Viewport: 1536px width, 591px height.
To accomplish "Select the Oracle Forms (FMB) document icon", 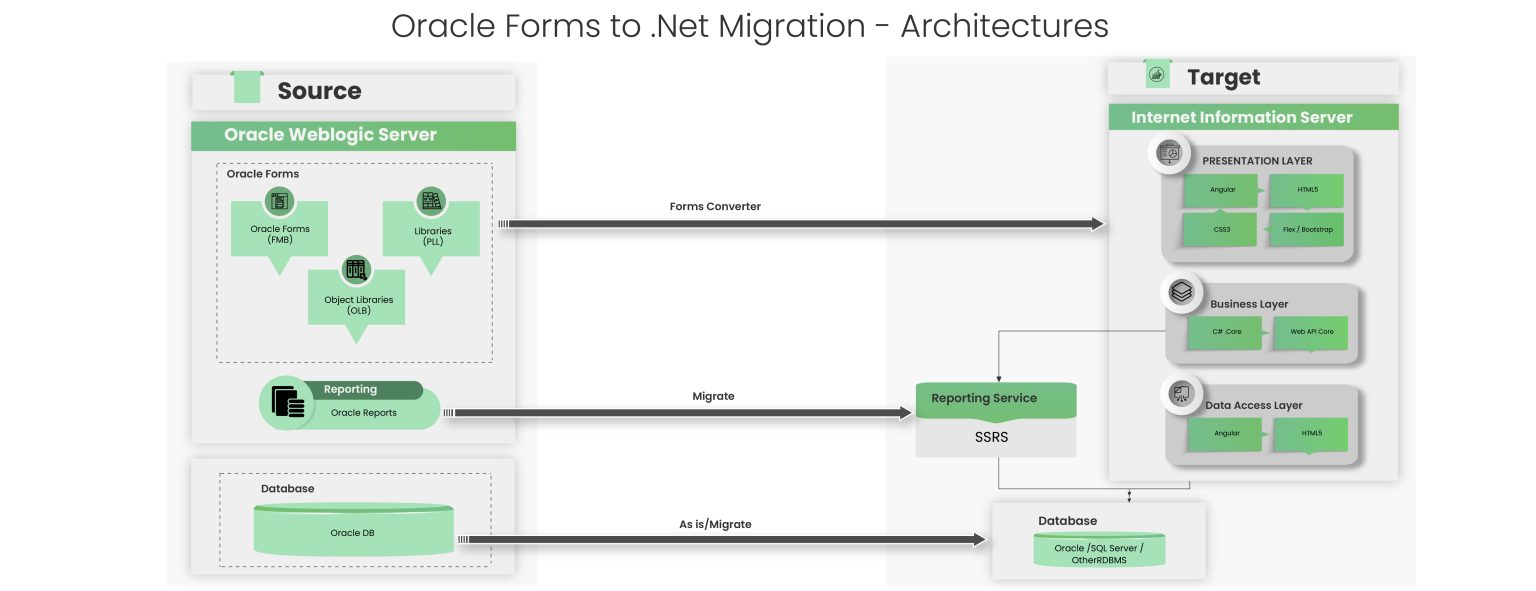I will pos(280,201).
